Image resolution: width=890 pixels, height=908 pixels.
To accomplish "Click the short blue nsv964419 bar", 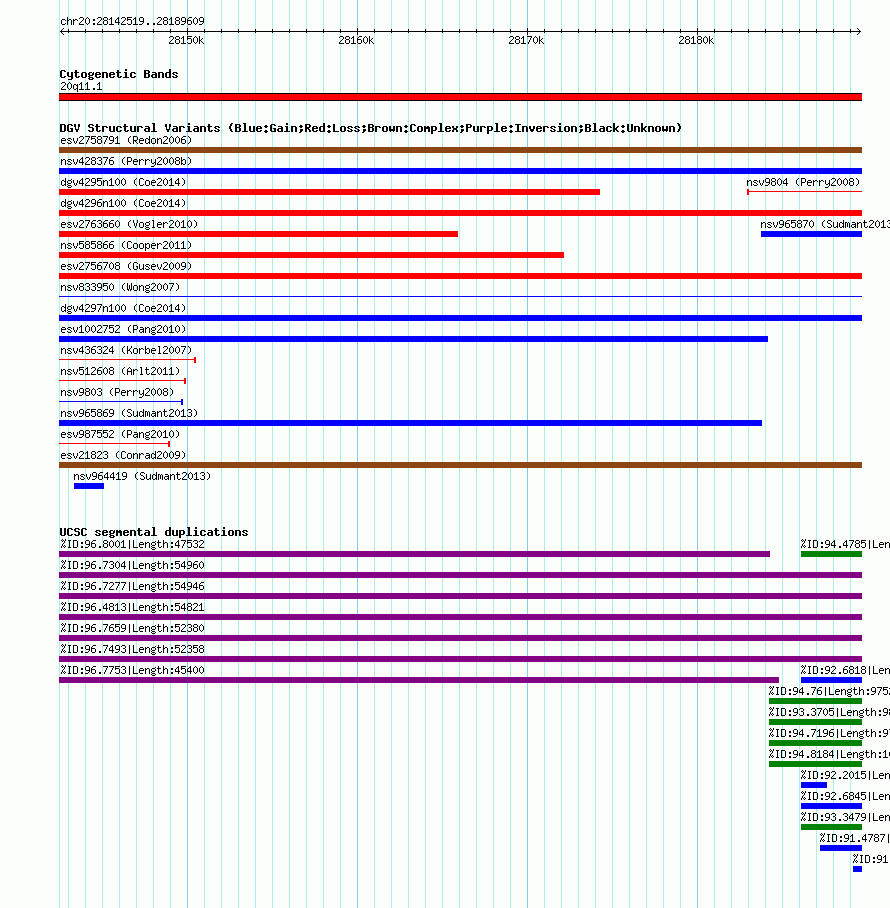I will pos(89,486).
